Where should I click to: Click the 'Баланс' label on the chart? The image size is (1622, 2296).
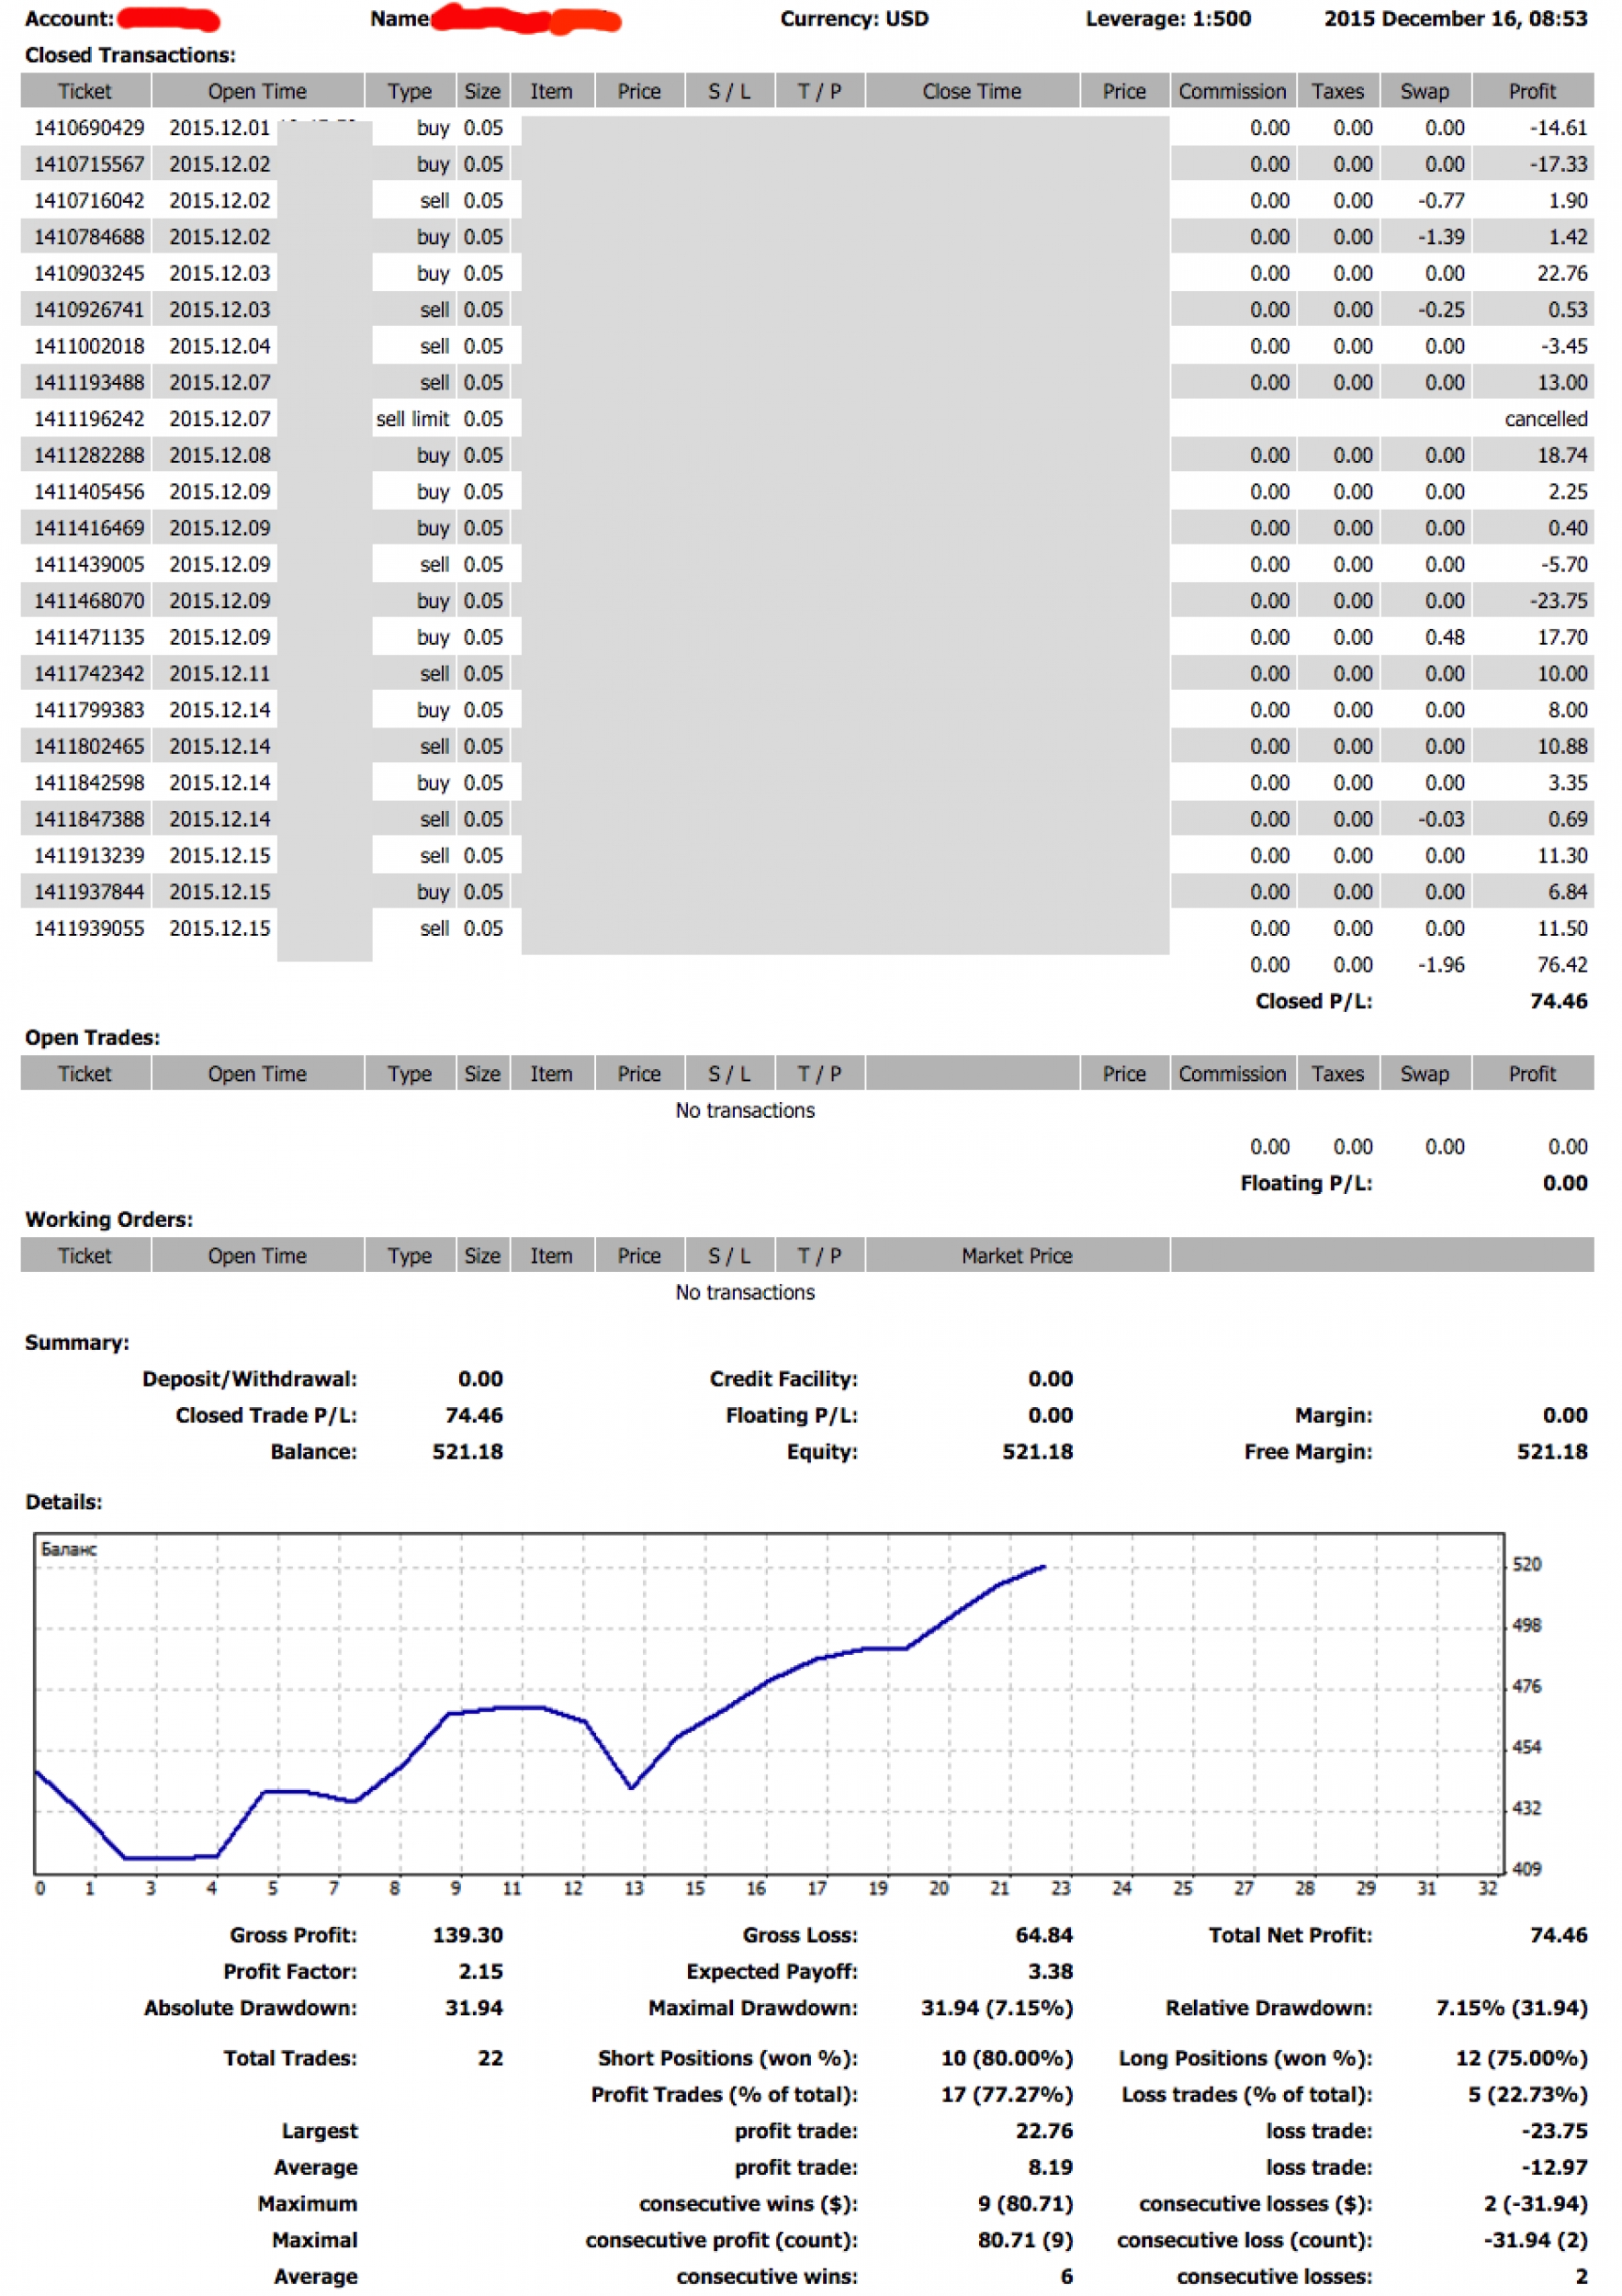[69, 1549]
